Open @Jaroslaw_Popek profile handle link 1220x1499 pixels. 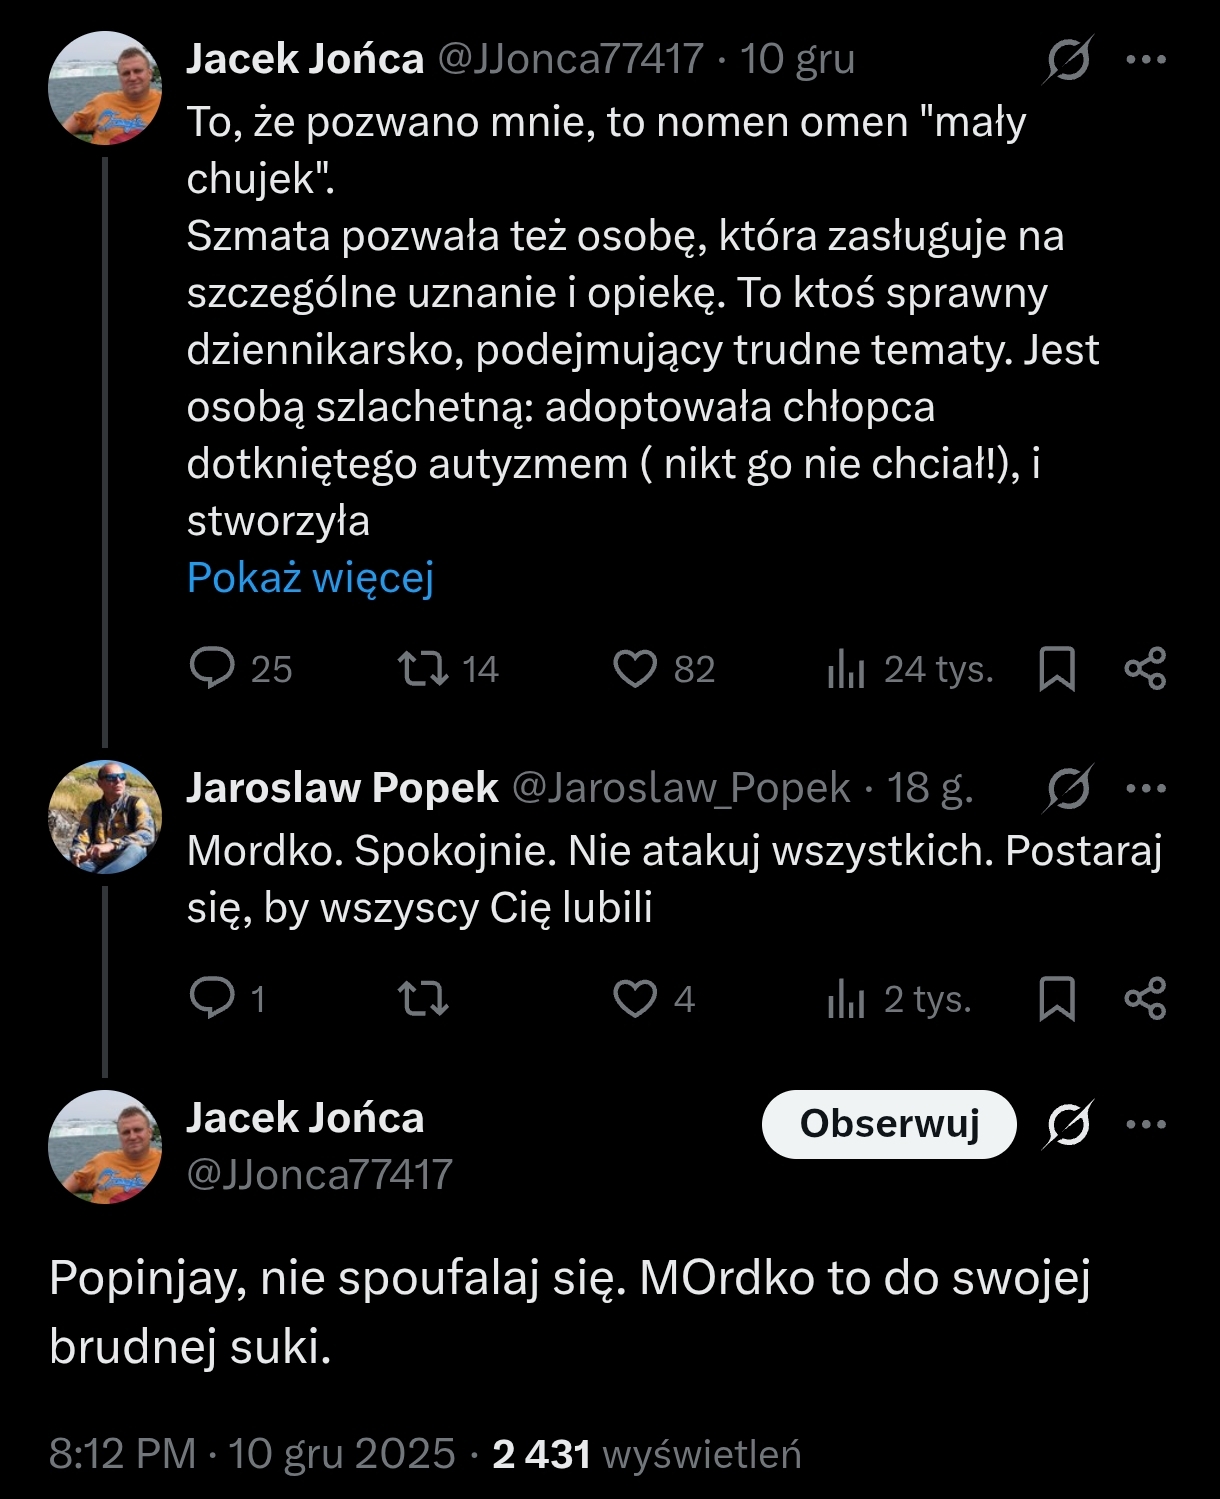click(x=681, y=788)
